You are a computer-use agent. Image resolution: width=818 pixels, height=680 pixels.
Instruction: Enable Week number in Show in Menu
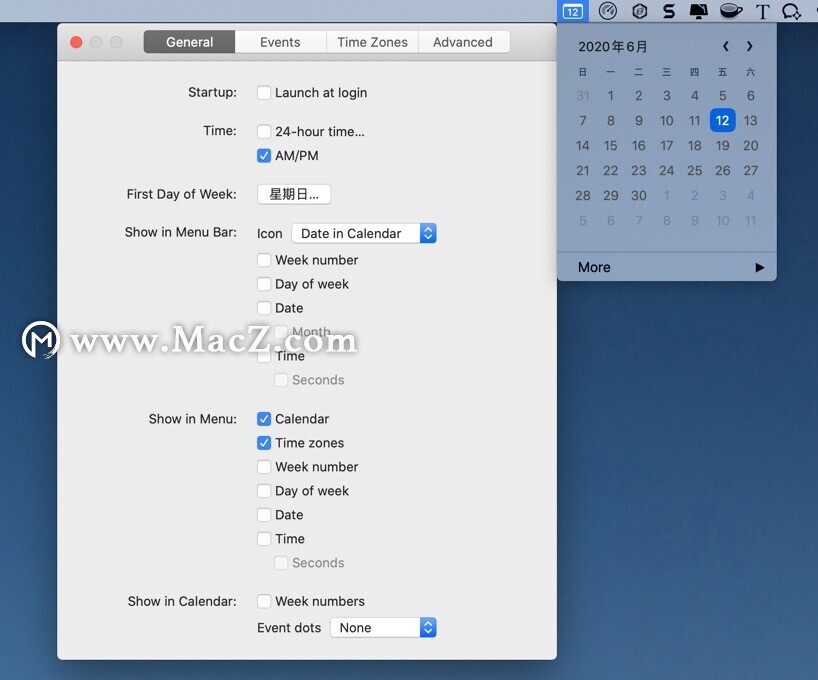tap(264, 467)
